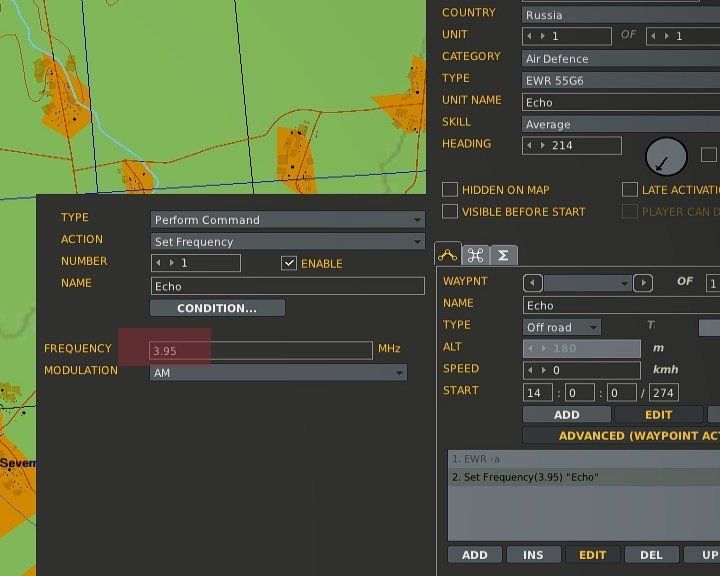Go to next waypoint with right arrow
This screenshot has height=576, width=720.
[643, 283]
